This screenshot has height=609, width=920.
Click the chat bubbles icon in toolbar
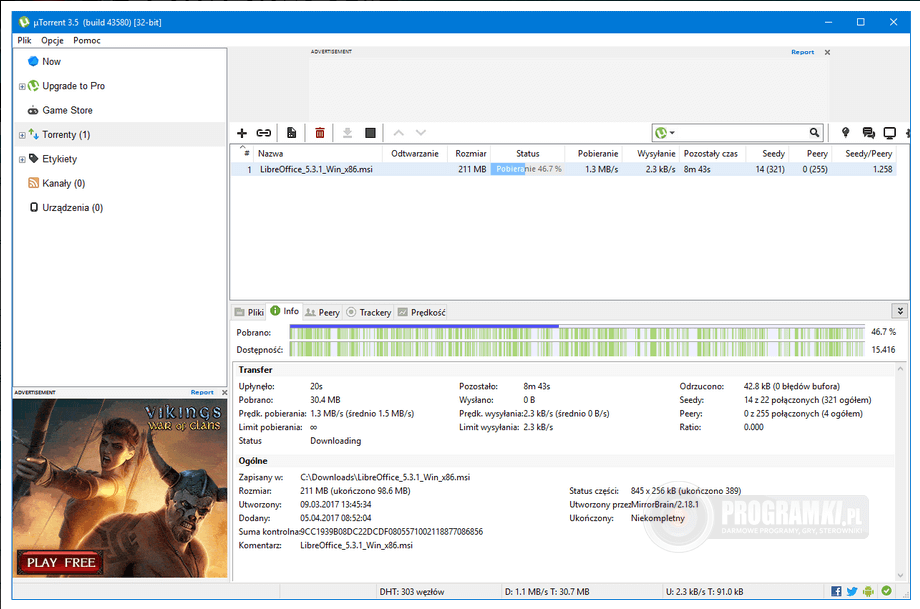pyautogui.click(x=868, y=133)
